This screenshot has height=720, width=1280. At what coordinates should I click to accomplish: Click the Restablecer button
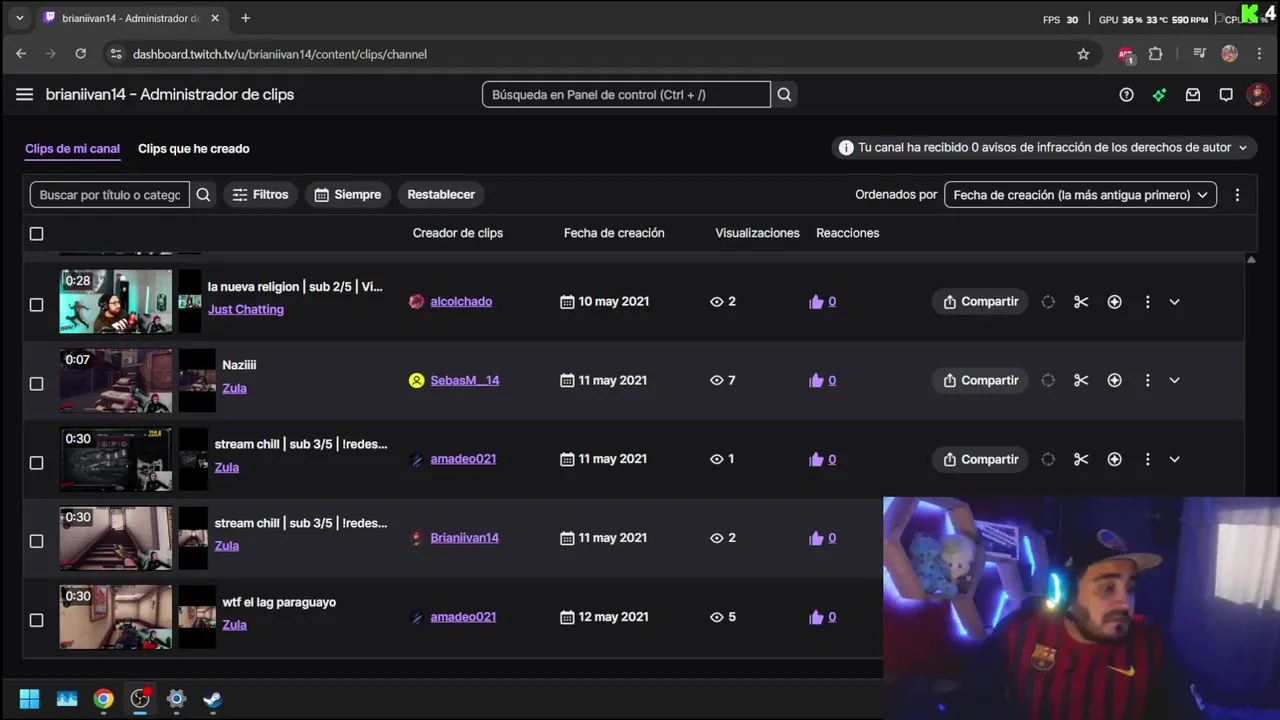pos(441,195)
